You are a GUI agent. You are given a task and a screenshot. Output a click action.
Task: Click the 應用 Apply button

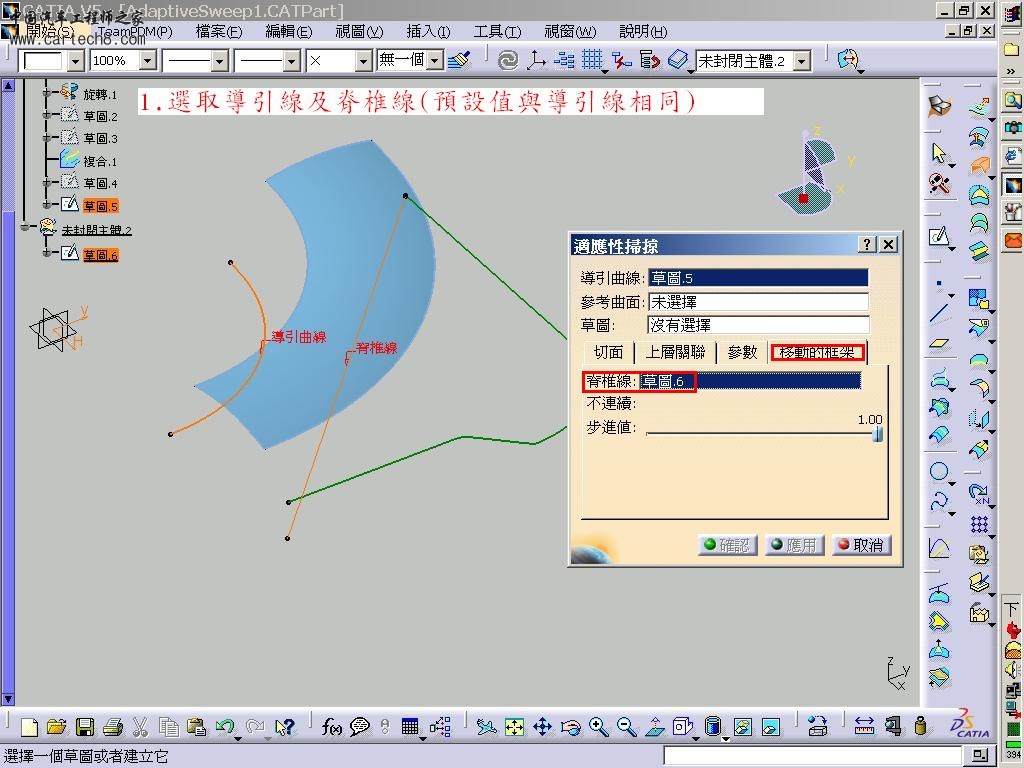pos(795,545)
